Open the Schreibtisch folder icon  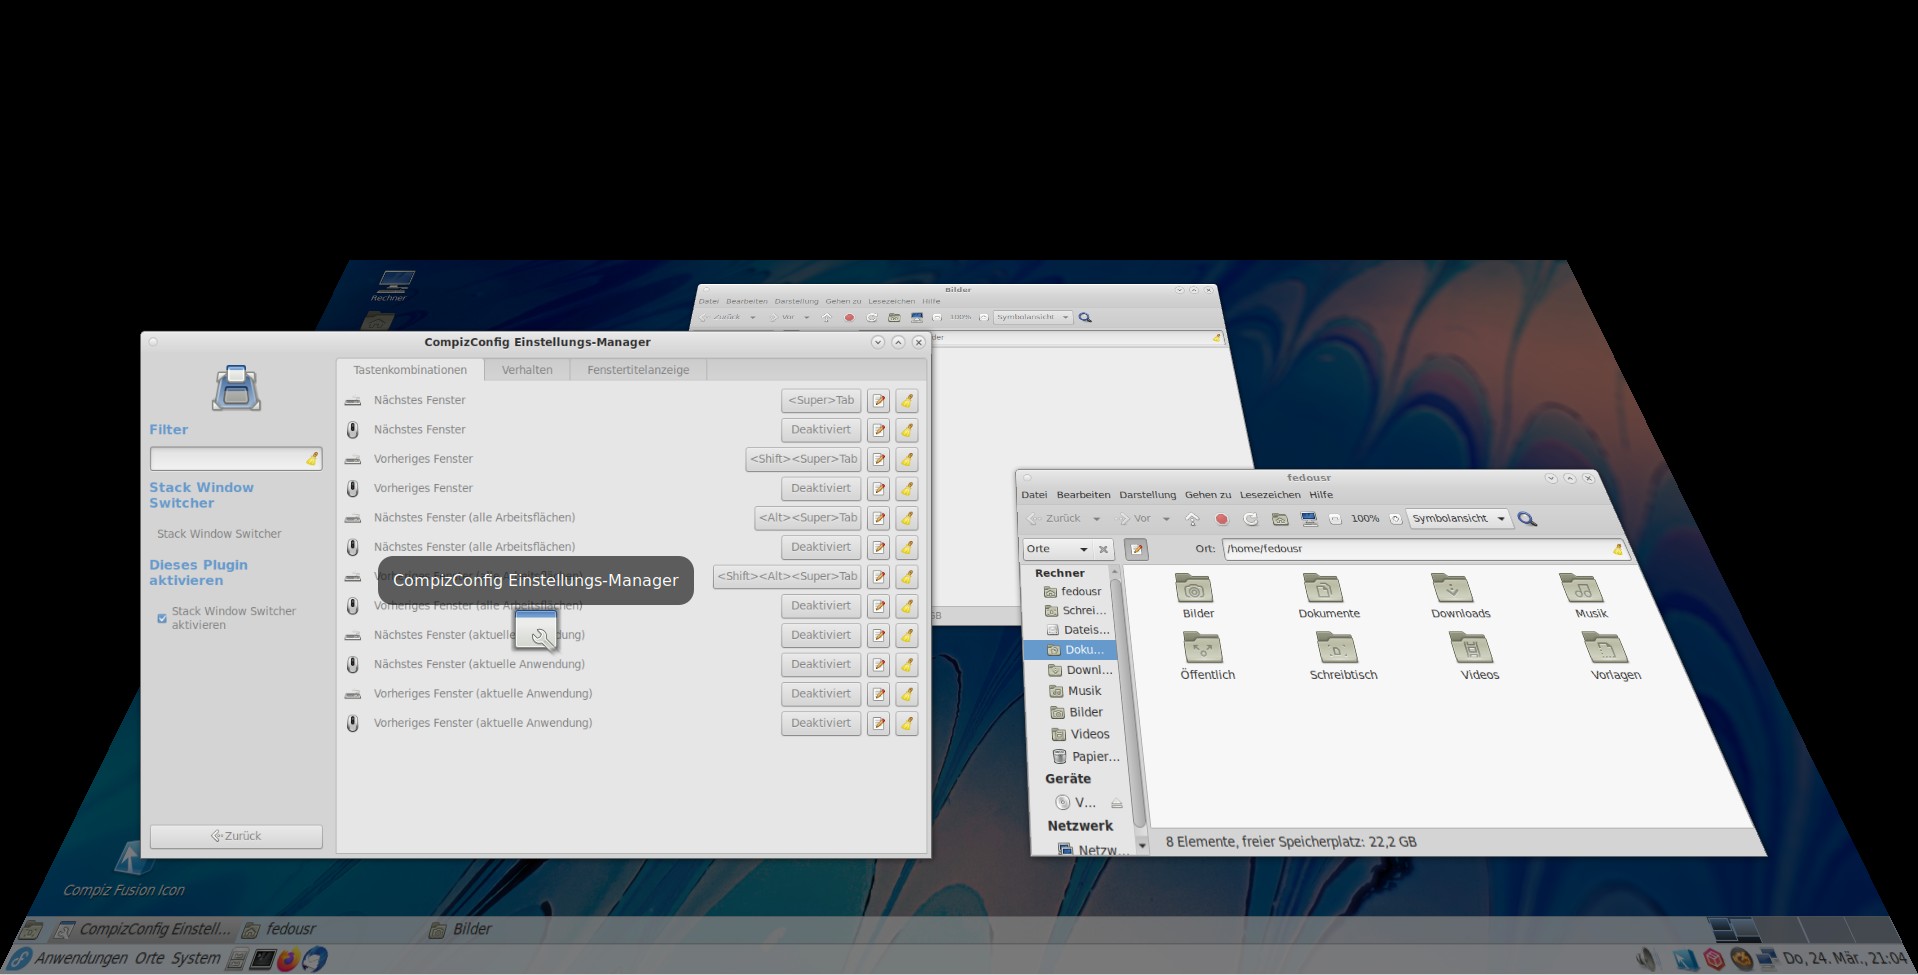[1336, 648]
